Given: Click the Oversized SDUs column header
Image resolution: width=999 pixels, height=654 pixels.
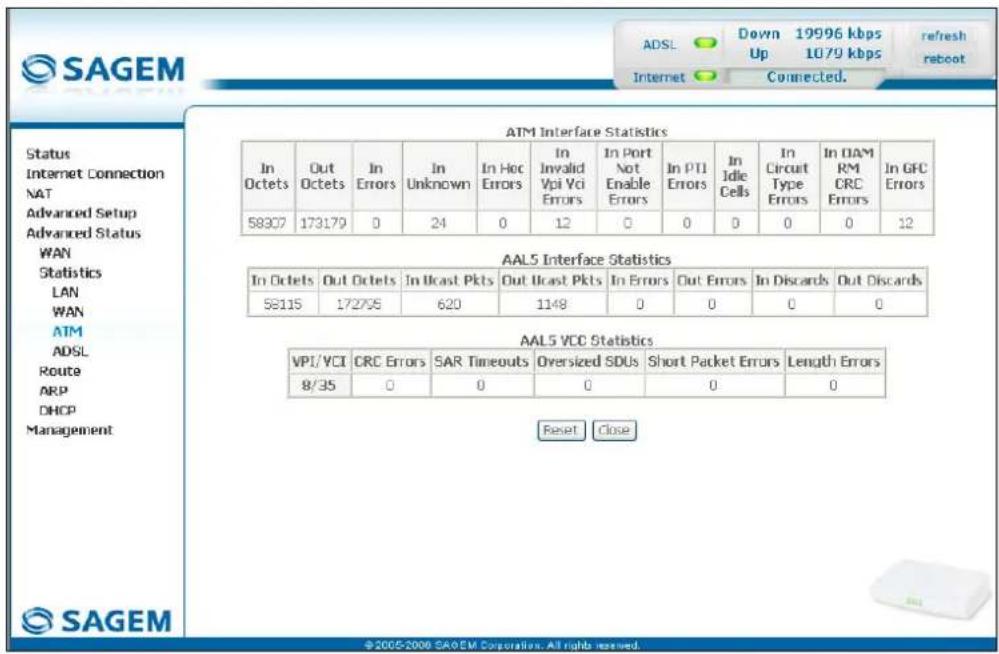Looking at the screenshot, I should click(x=588, y=361).
